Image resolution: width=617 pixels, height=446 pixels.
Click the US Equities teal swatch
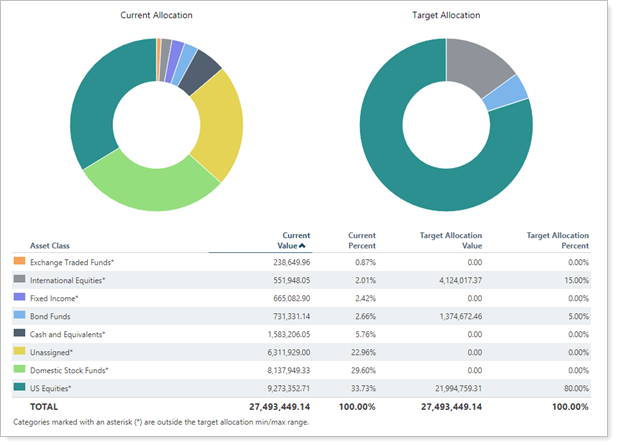coord(20,388)
